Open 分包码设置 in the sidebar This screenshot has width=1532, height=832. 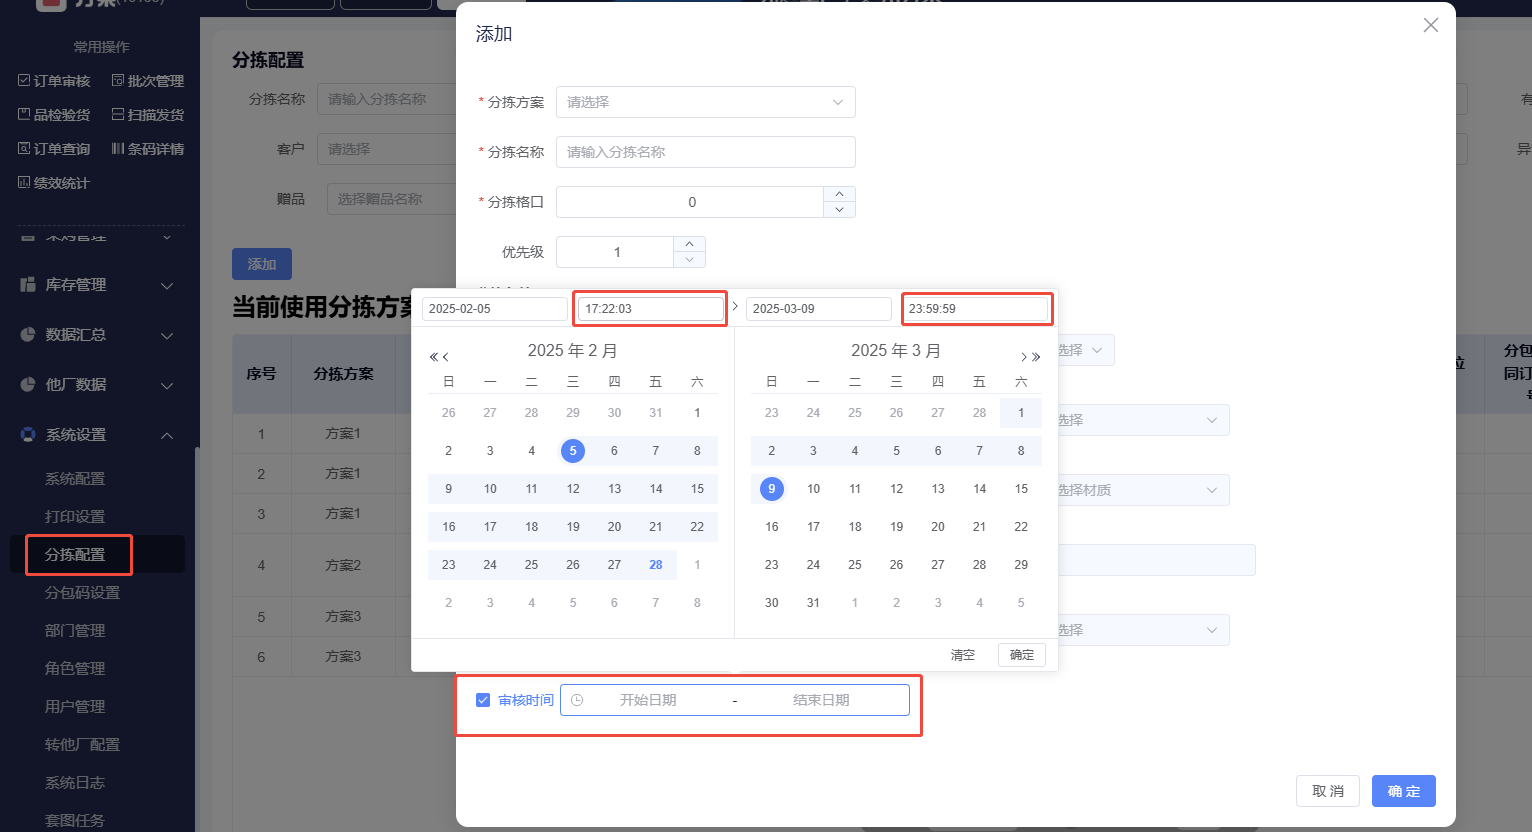82,593
